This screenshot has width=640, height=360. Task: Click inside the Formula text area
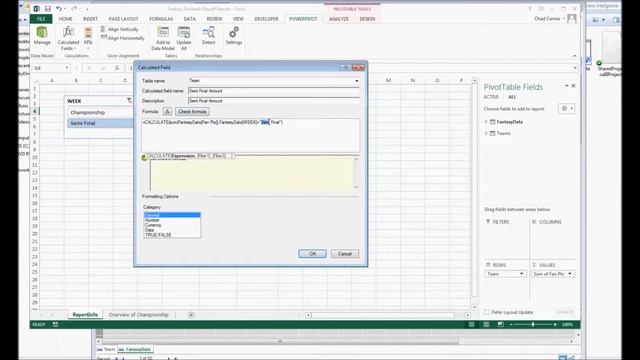tap(251, 136)
